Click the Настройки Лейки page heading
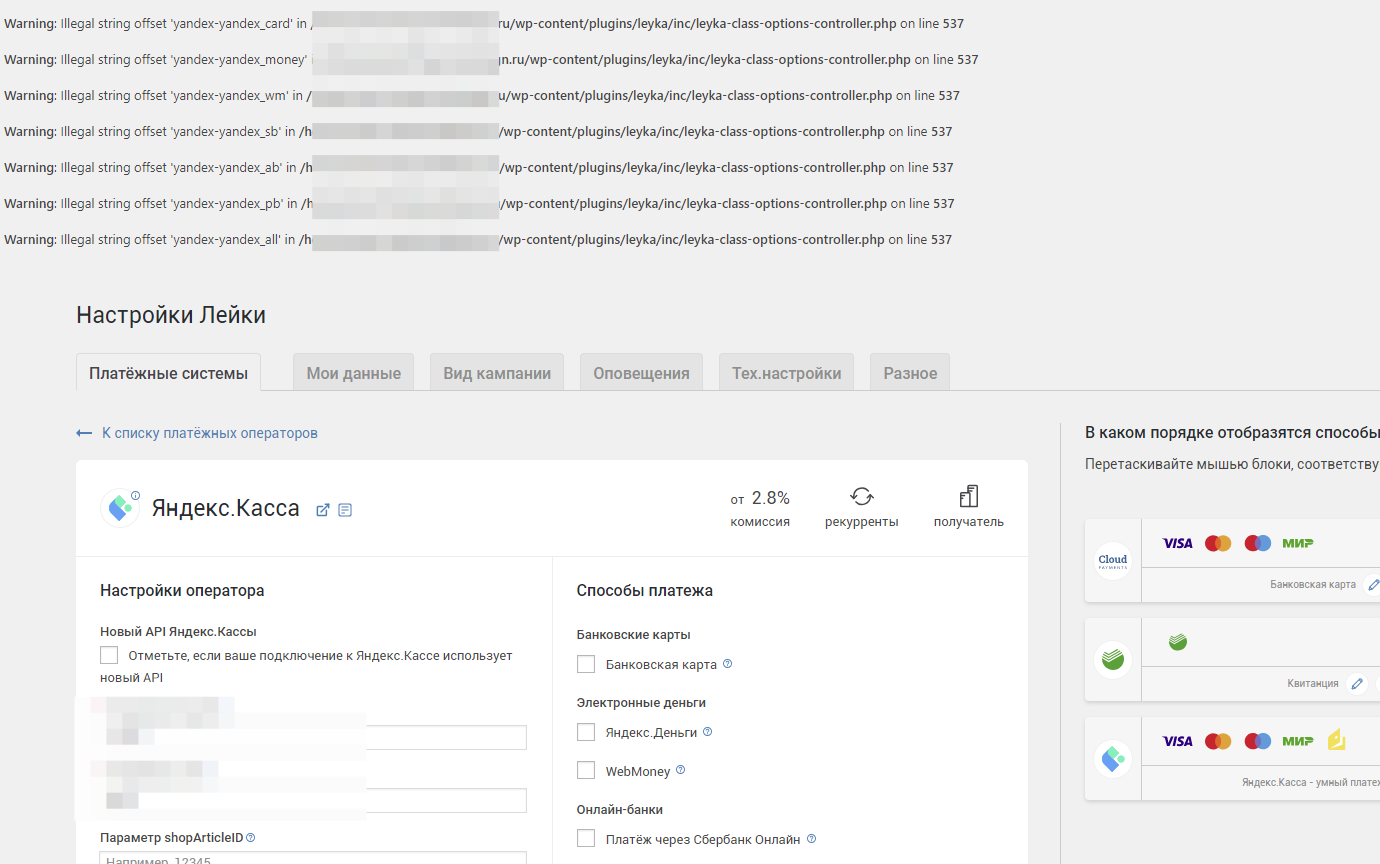 (x=171, y=315)
